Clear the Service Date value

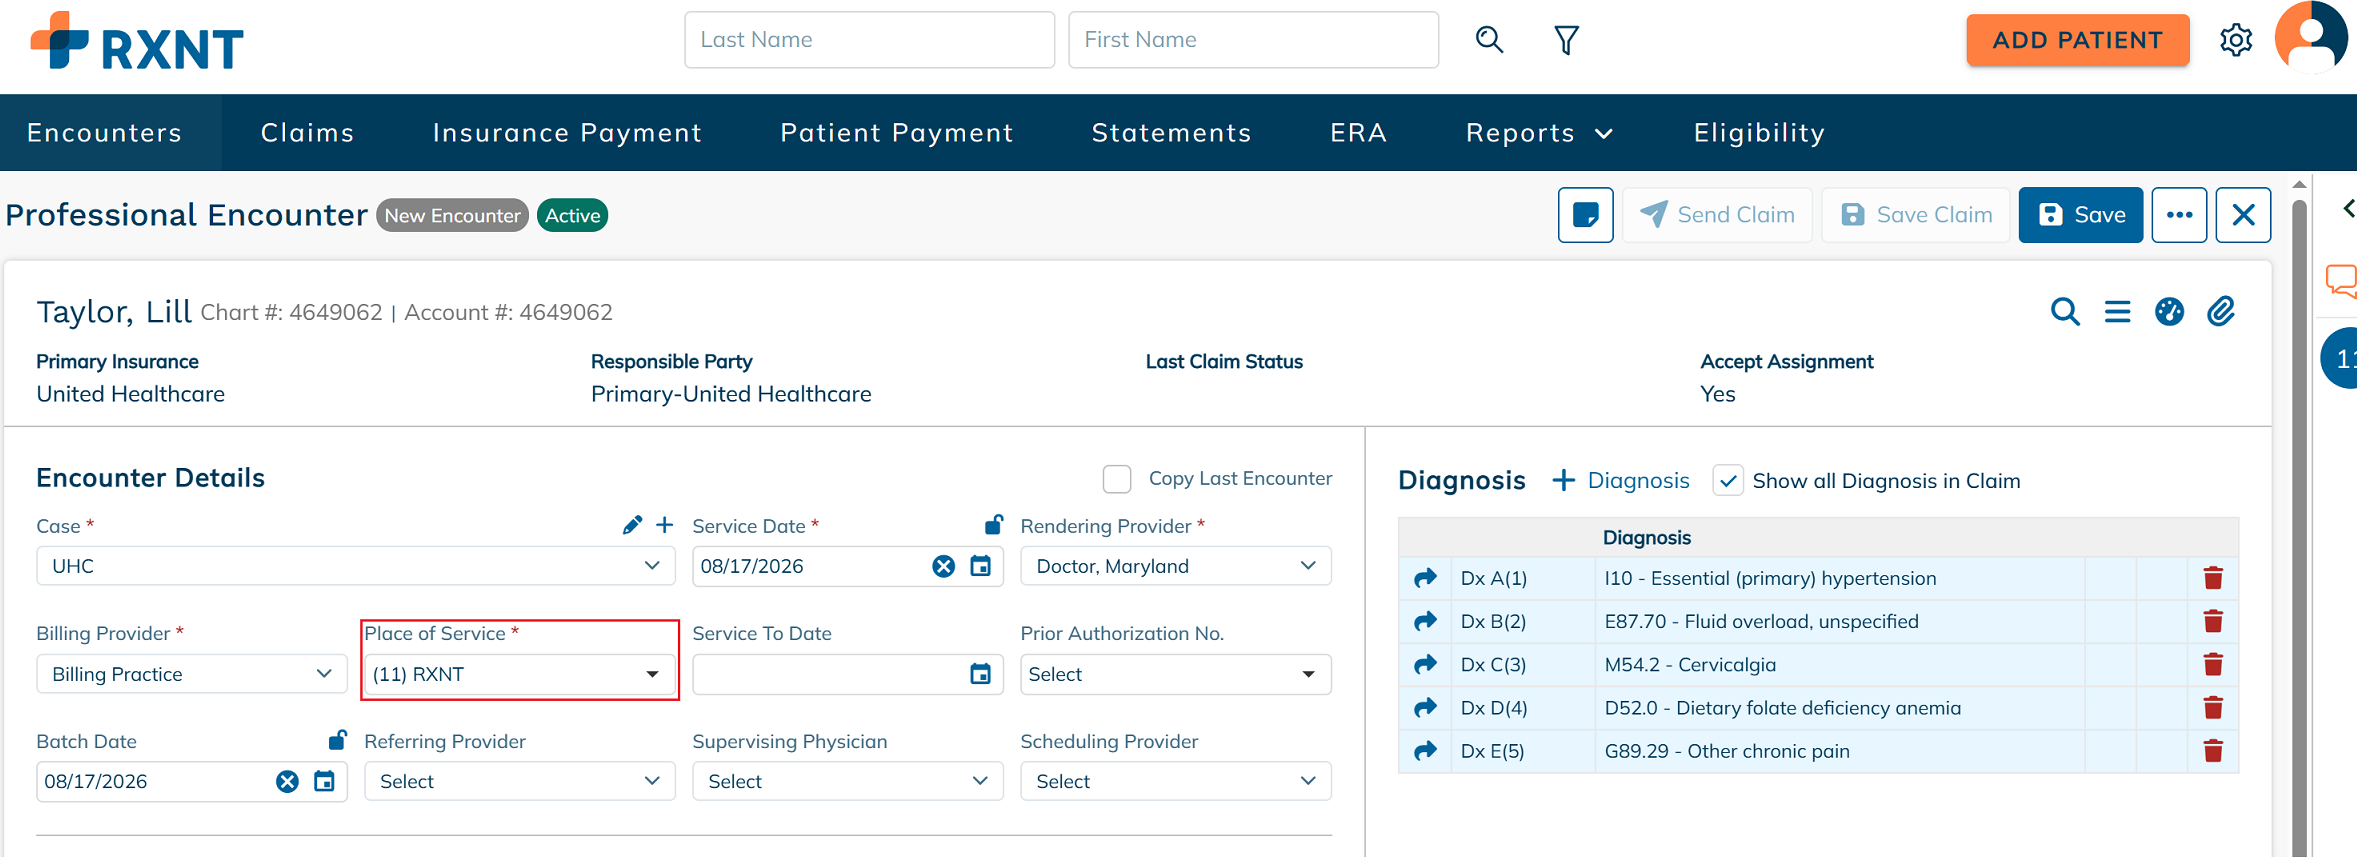(943, 567)
